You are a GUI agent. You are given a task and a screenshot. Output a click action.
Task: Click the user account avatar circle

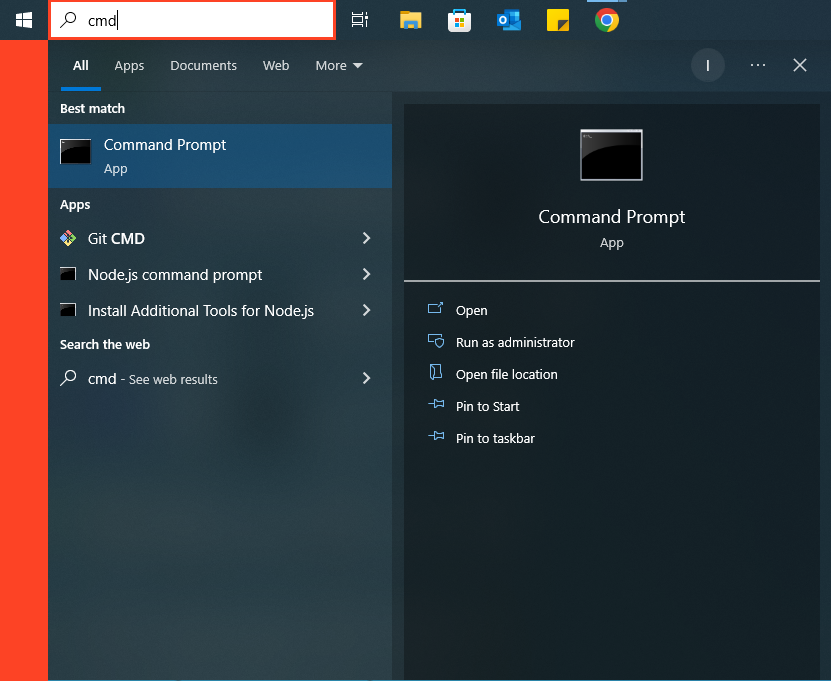[708, 65]
